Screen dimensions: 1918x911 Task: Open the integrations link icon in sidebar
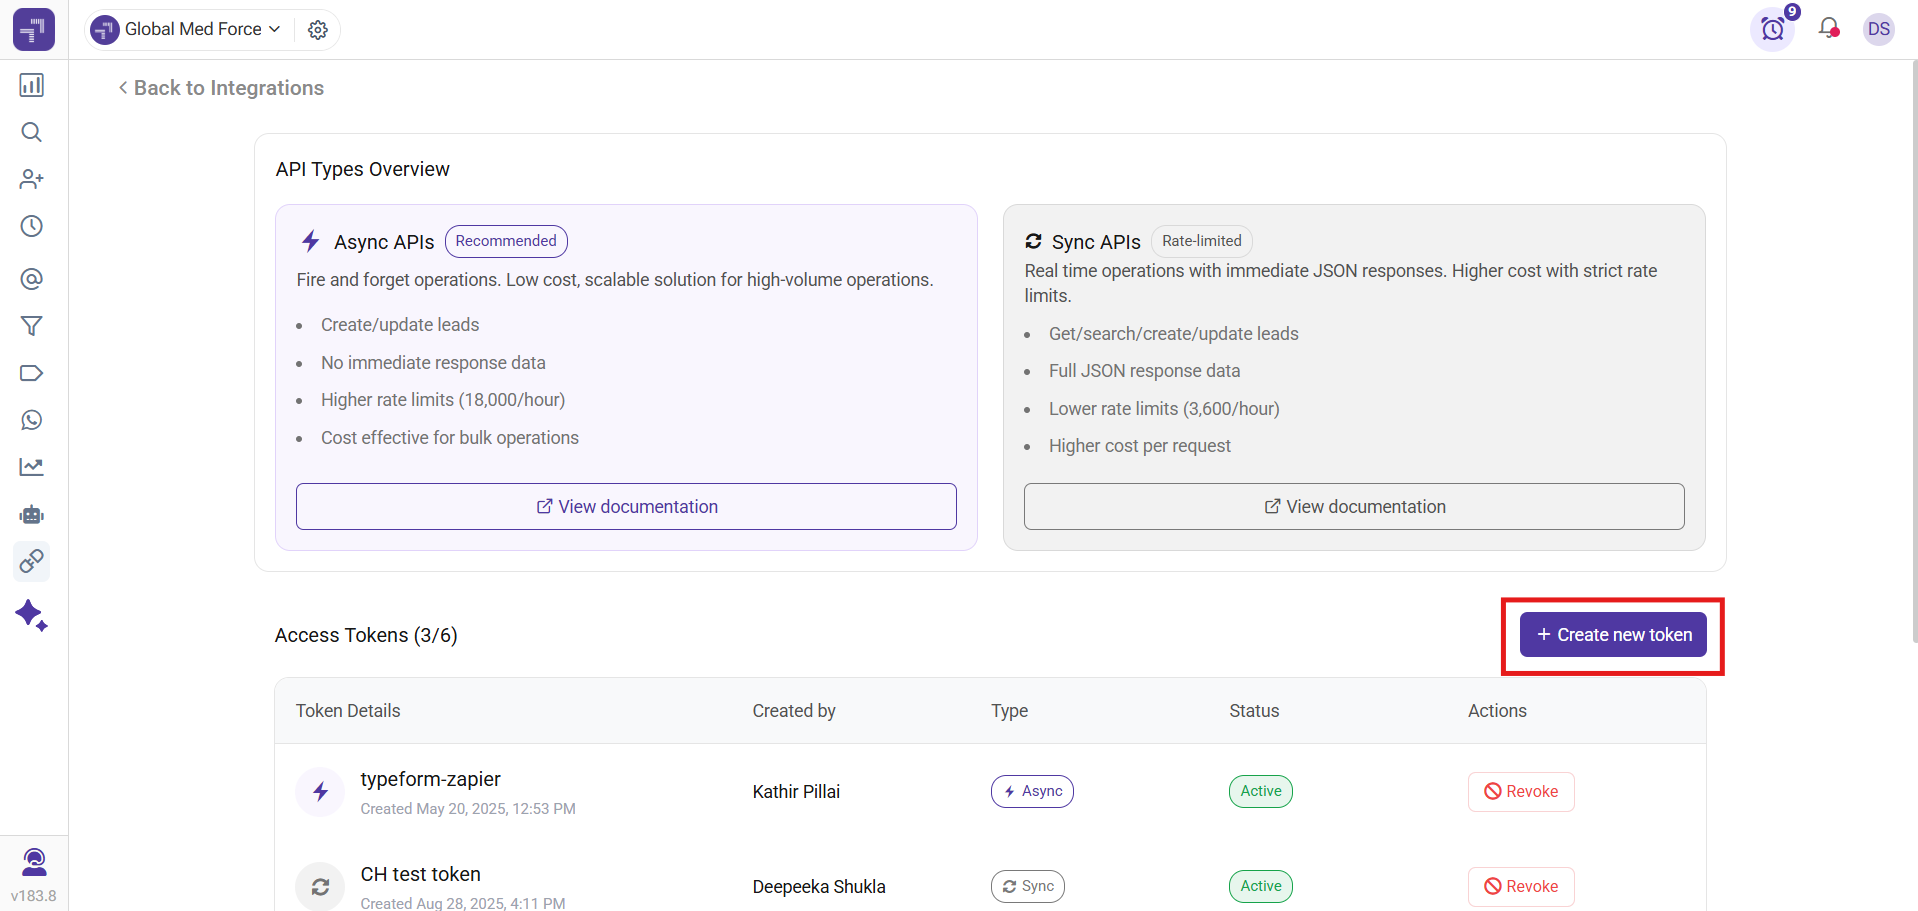pyautogui.click(x=32, y=561)
